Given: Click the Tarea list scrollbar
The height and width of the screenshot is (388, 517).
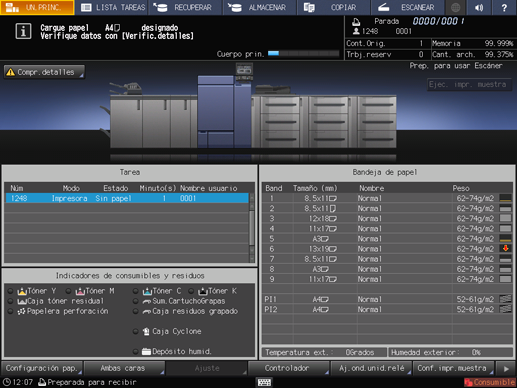Looking at the screenshot, I should pos(252,228).
